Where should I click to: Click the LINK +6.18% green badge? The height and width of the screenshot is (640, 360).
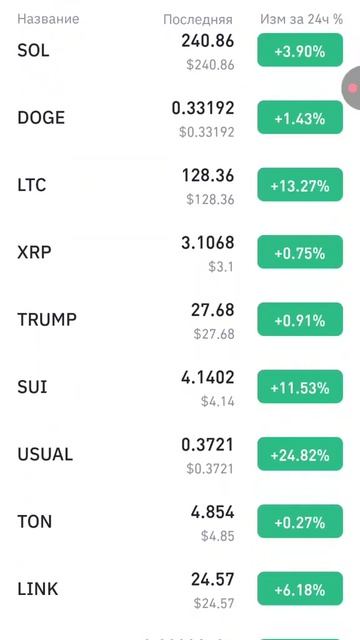(300, 589)
